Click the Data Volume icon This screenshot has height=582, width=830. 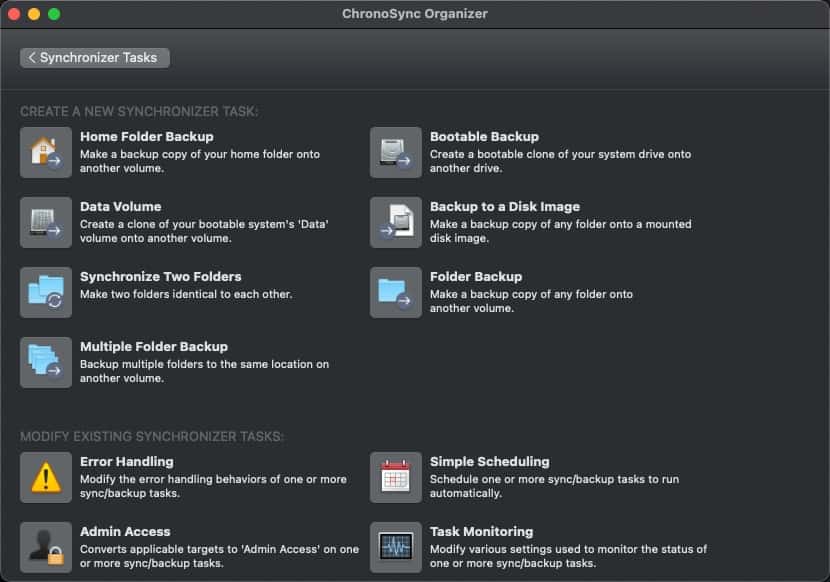coord(46,222)
